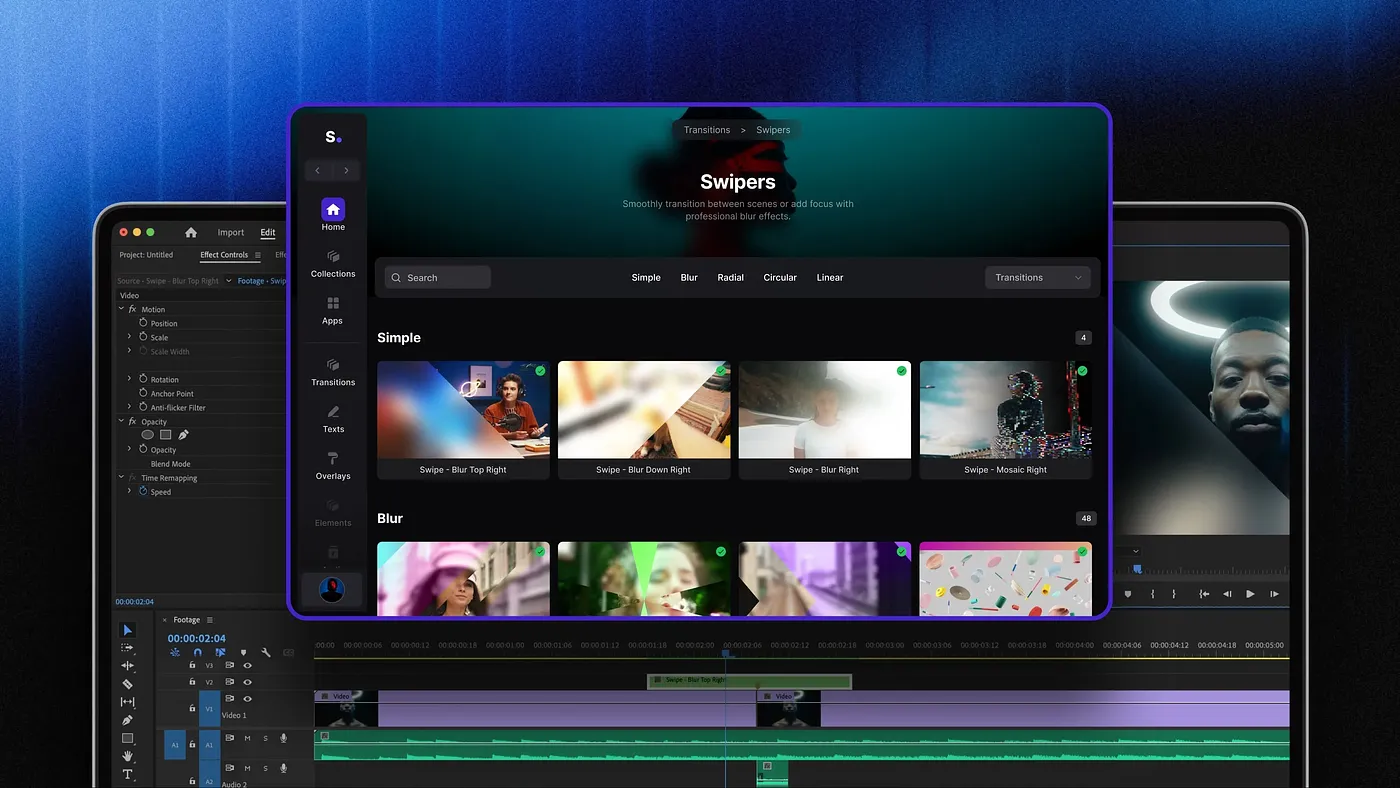This screenshot has height=788, width=1400.
Task: Mute audio track A1
Action: (x=247, y=739)
